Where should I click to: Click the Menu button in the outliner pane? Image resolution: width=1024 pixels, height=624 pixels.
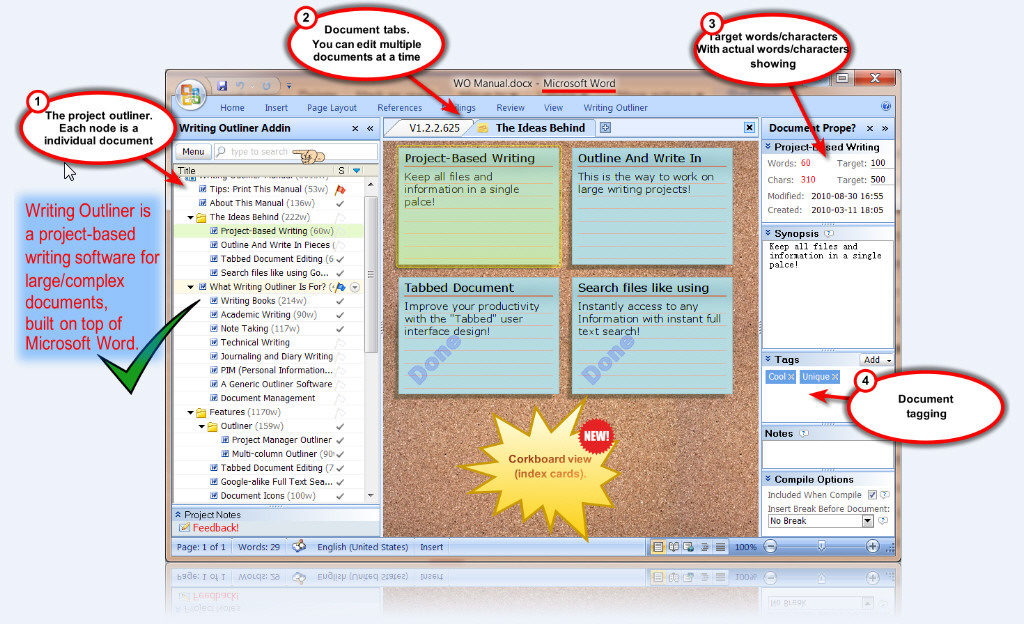tap(193, 152)
